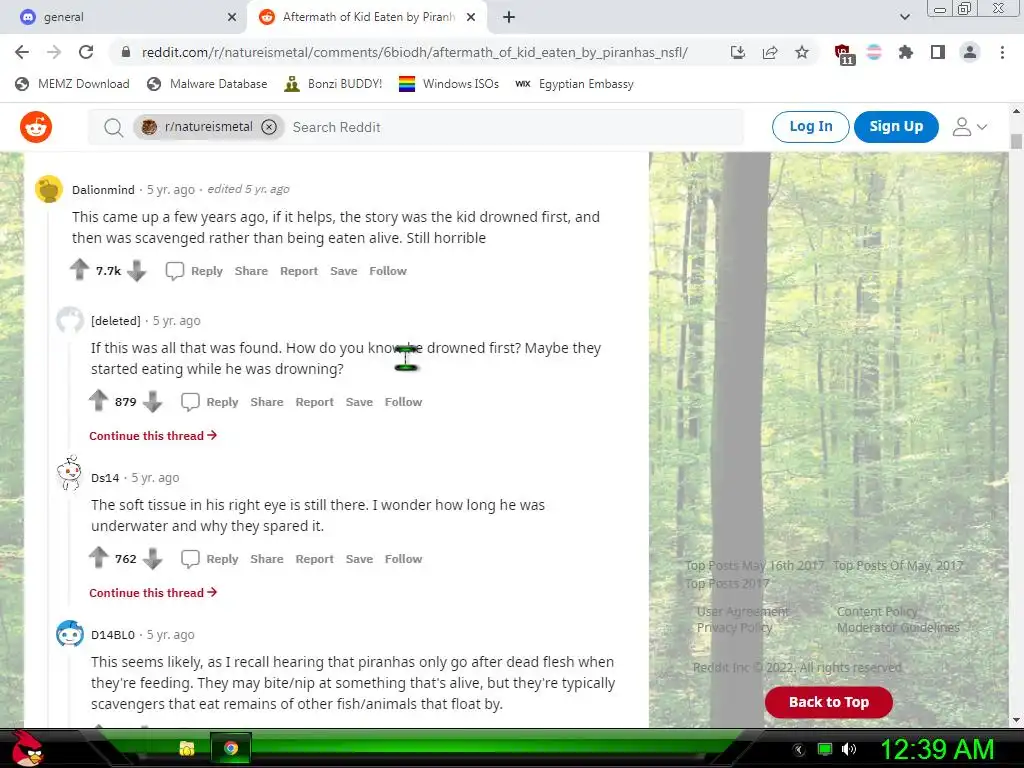
Task: Follow Ds14's comment
Action: pos(404,559)
